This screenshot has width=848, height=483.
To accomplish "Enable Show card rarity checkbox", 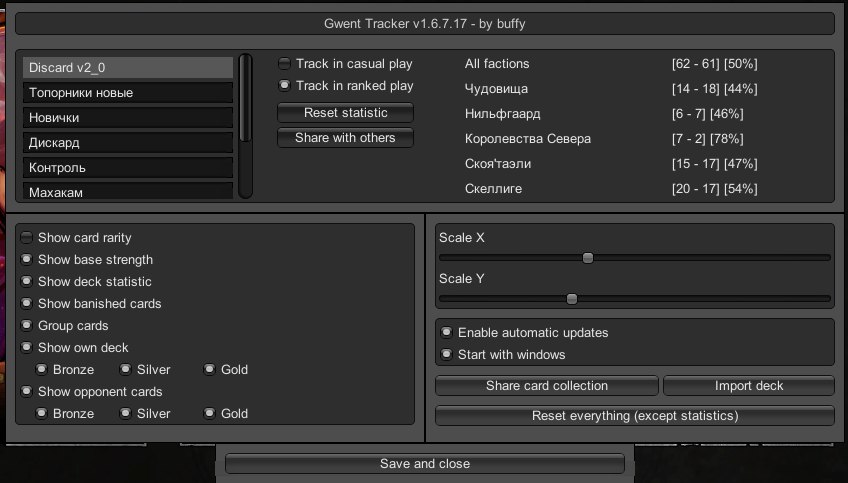I will [27, 238].
